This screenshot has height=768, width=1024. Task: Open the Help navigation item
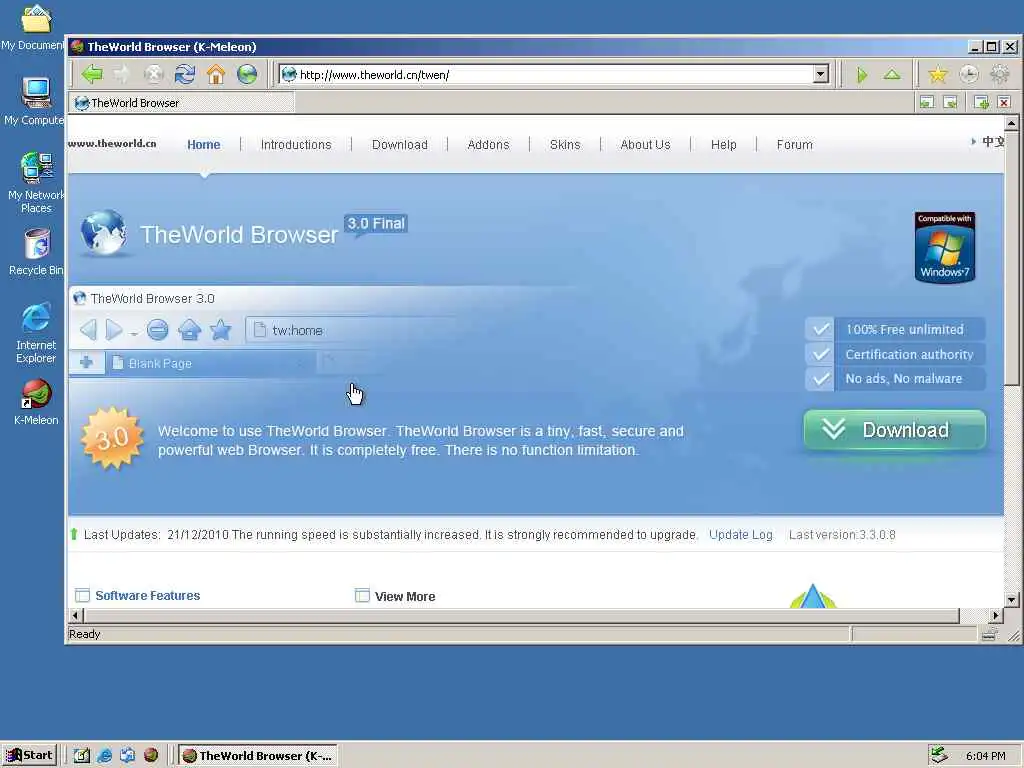724,144
